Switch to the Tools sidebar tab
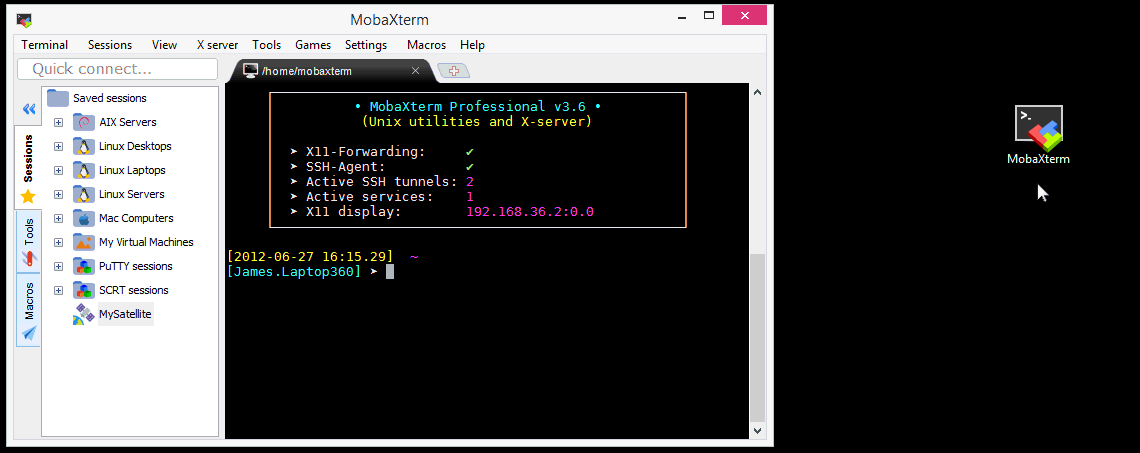The height and width of the screenshot is (453, 1140). pyautogui.click(x=29, y=242)
